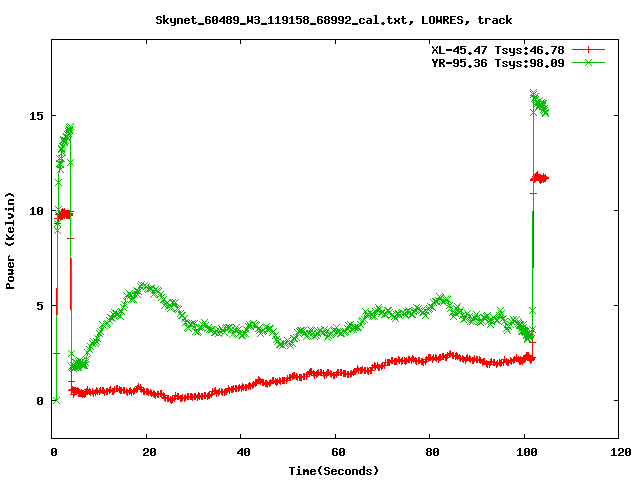Click the y-axis tick label 5
Image resolution: width=640 pixels, height=480 pixels.
pyautogui.click(x=40, y=306)
